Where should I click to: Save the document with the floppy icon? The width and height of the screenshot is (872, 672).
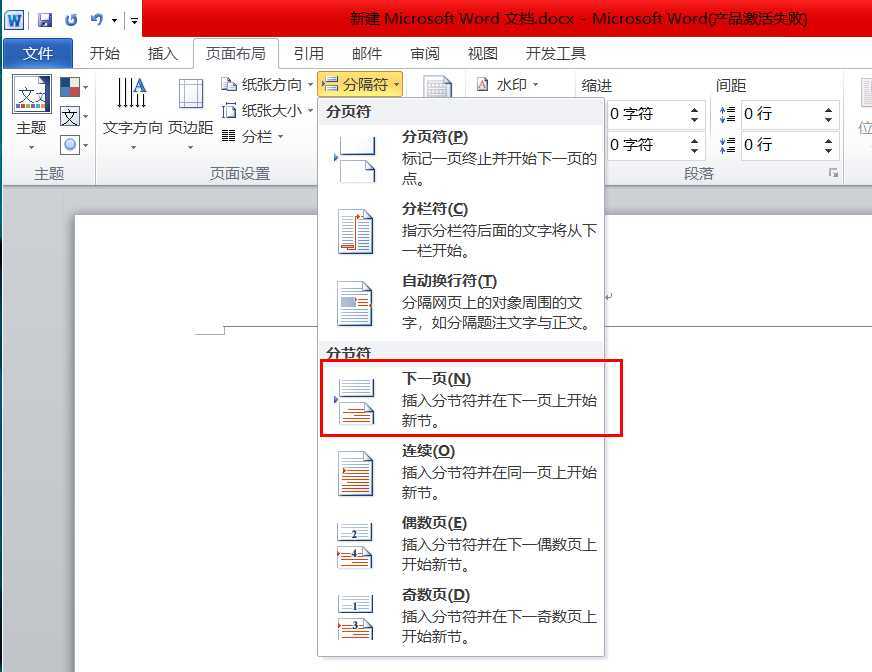tap(44, 21)
